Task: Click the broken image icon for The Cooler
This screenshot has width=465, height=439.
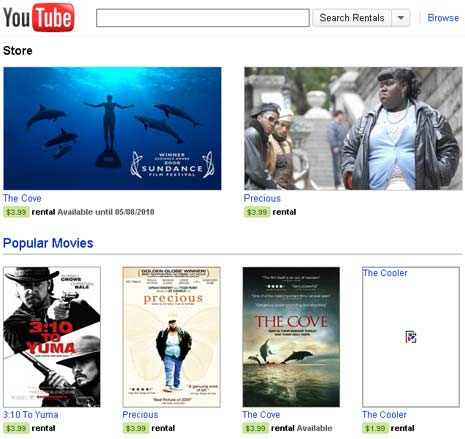Action: click(x=411, y=337)
